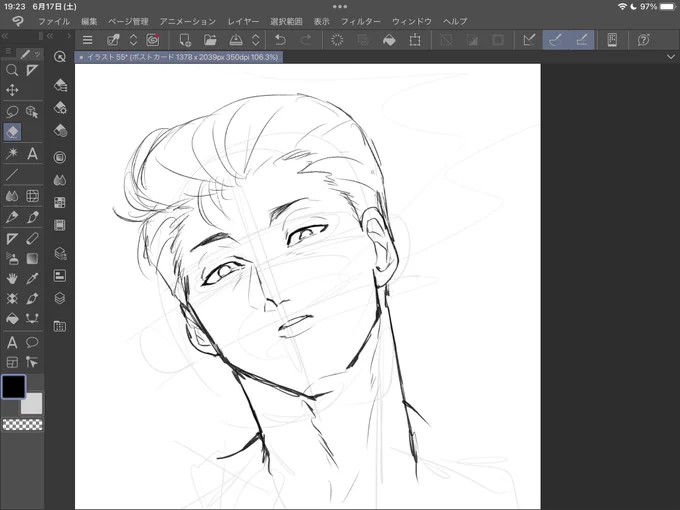The image size is (680, 510).
Task: Open the tool palette menu lines icon
Action: coord(8,52)
